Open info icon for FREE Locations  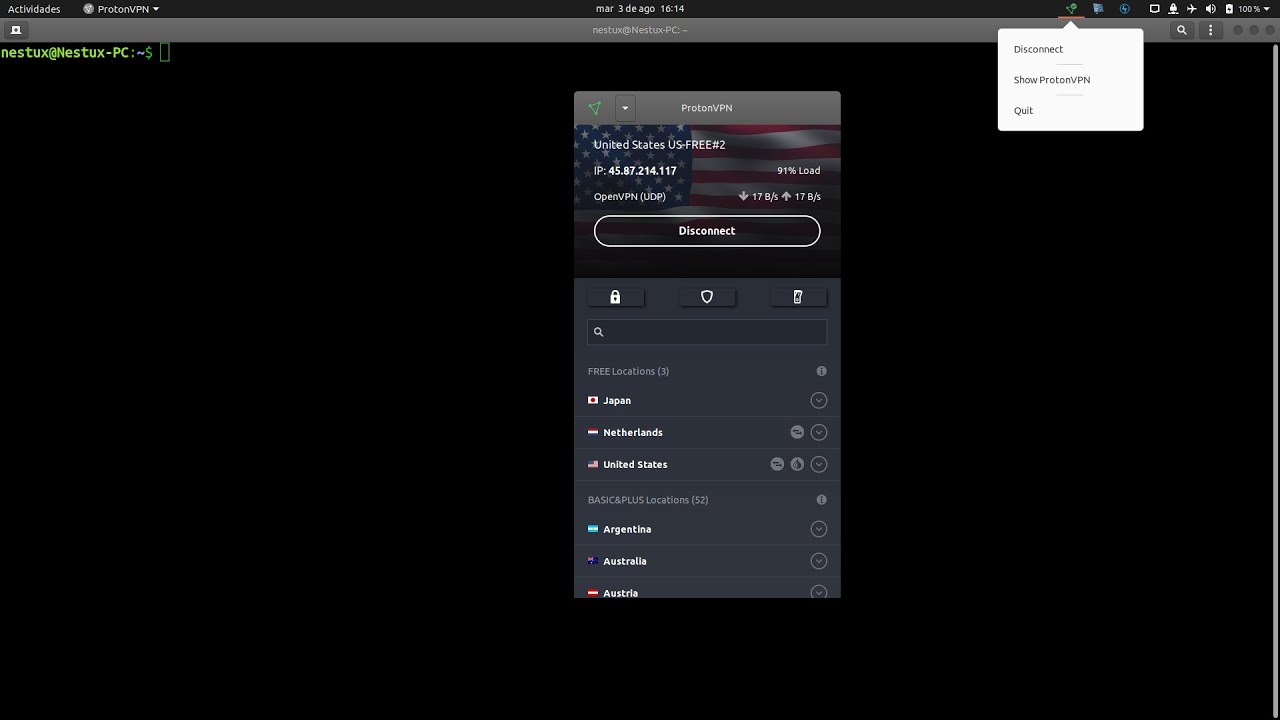(822, 371)
